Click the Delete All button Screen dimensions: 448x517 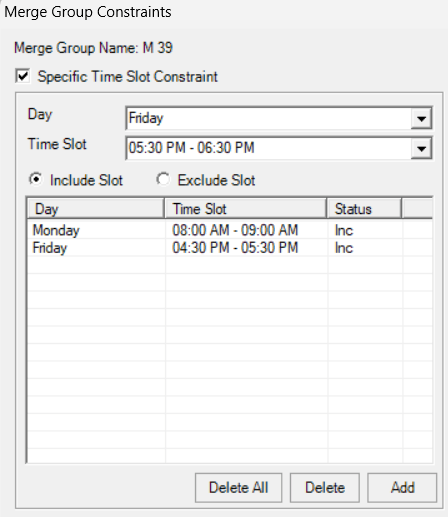(238, 488)
